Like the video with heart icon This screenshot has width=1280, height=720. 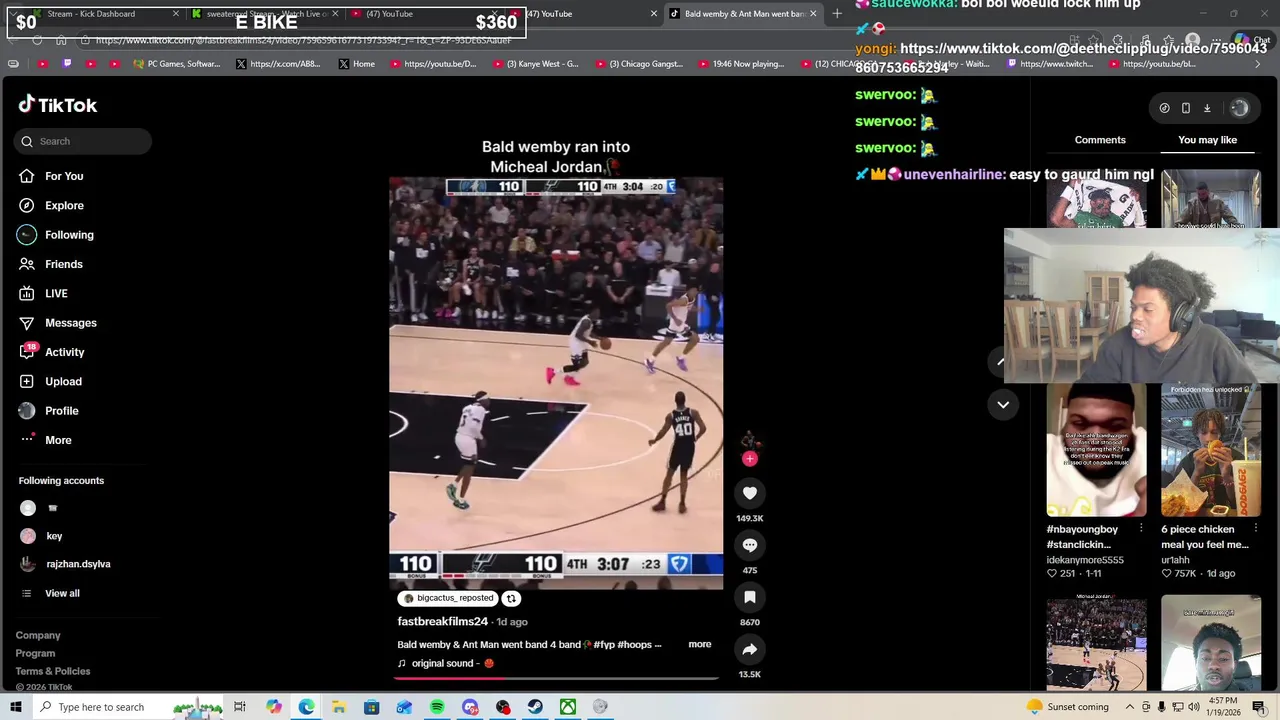point(750,493)
